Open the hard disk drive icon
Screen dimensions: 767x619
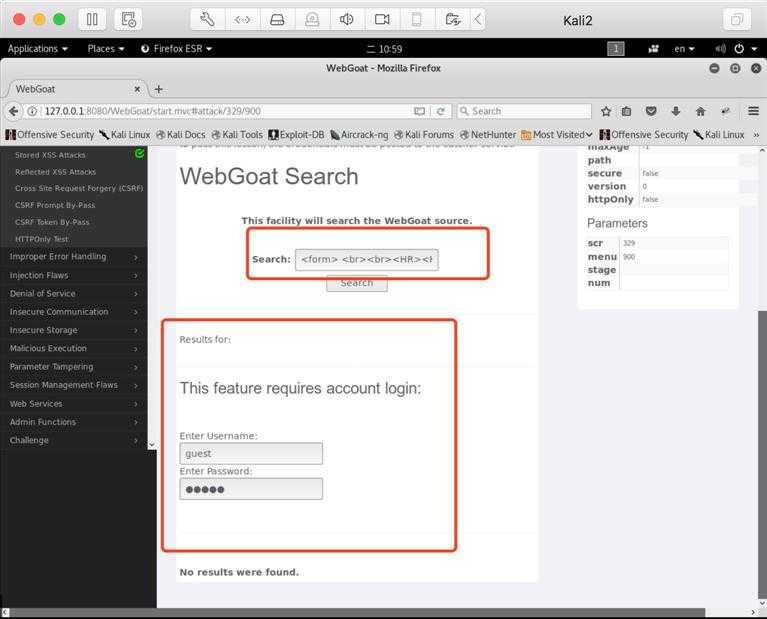point(277,20)
